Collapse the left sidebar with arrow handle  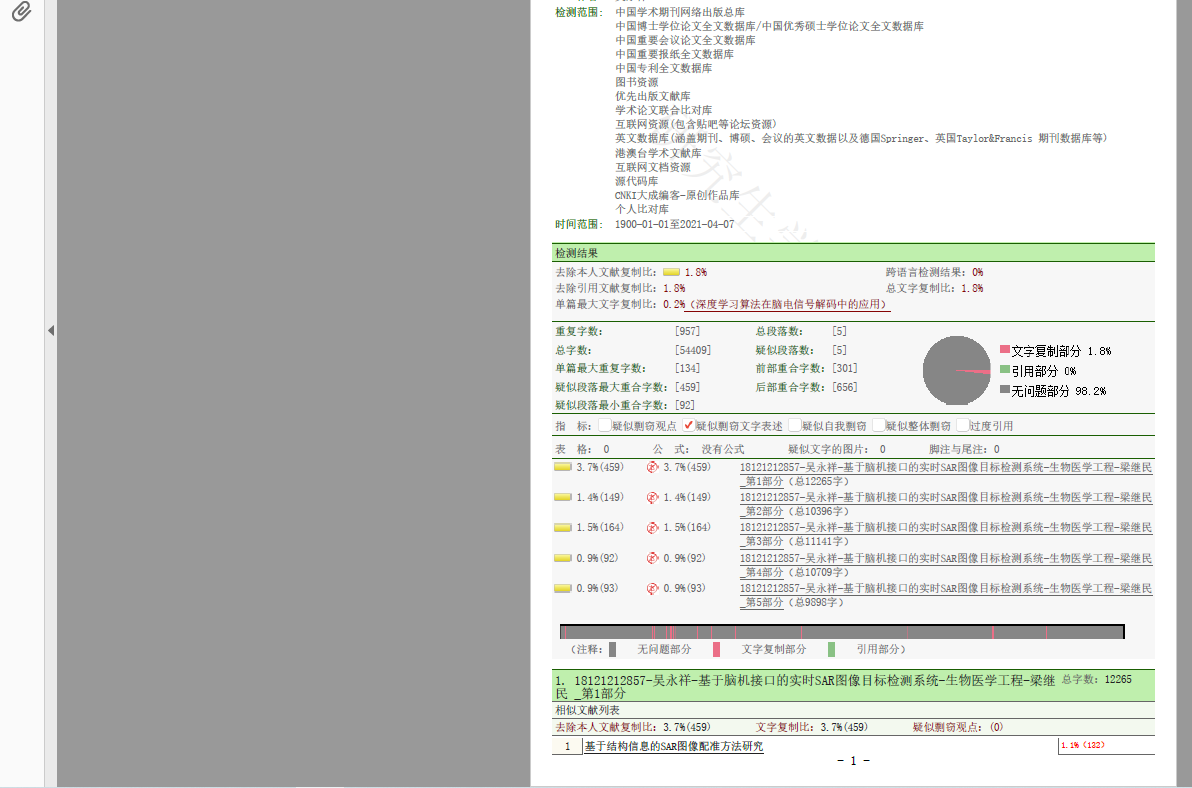click(x=51, y=331)
